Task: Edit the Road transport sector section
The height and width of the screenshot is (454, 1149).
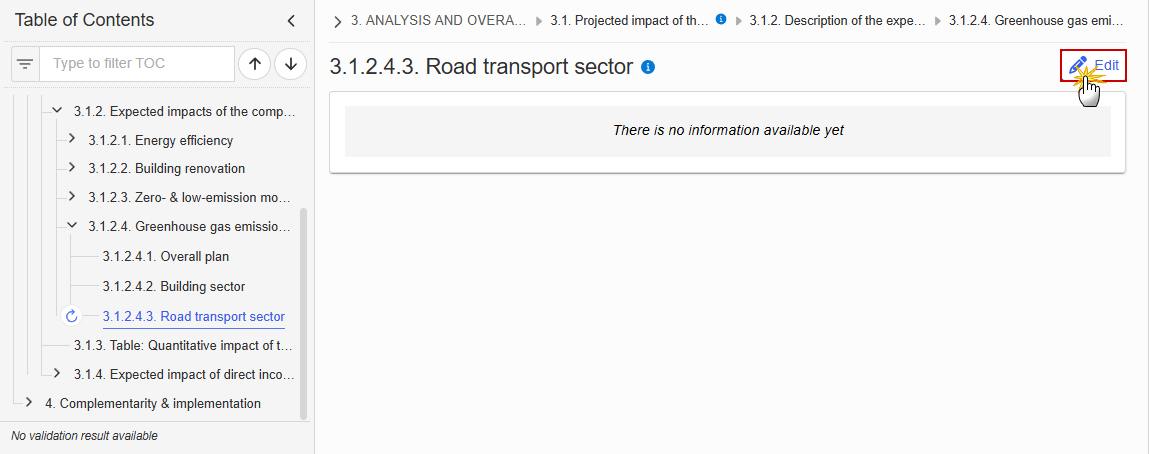Action: (1093, 65)
